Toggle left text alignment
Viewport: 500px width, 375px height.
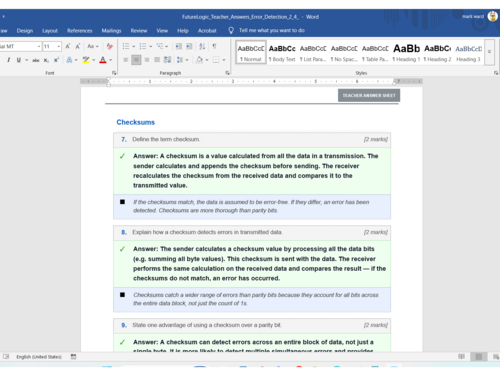tap(126, 60)
